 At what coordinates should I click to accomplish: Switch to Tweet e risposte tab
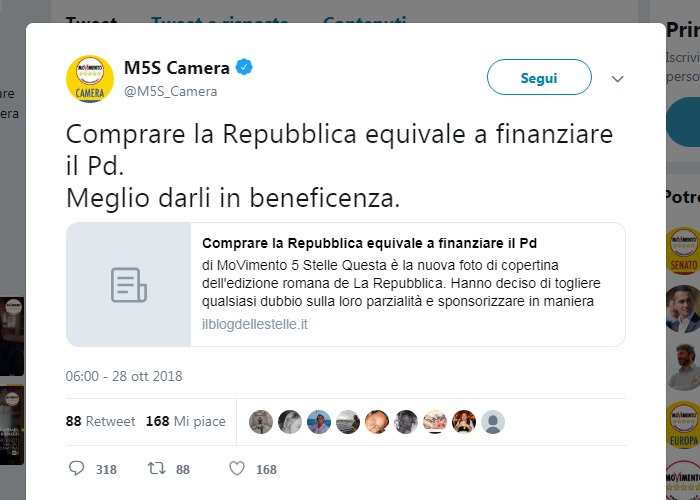click(x=220, y=20)
